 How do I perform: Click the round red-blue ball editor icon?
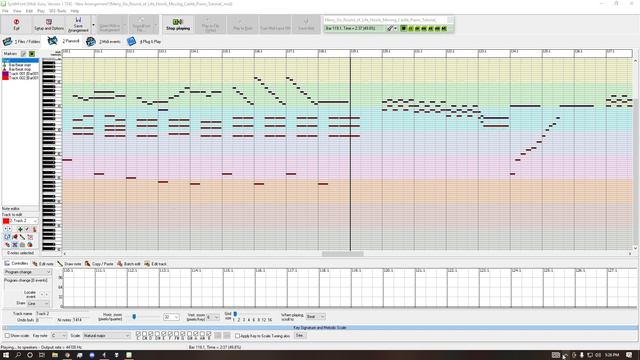coord(30,244)
